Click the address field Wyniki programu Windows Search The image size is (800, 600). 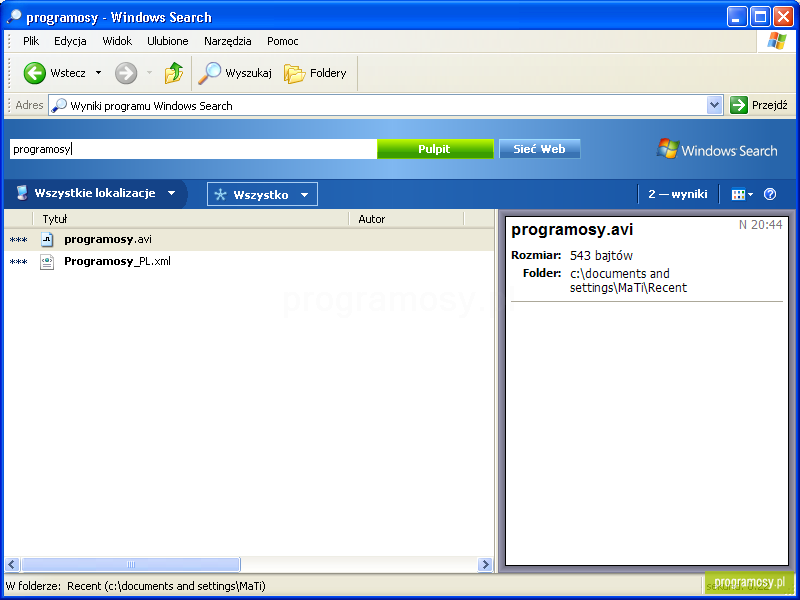378,106
